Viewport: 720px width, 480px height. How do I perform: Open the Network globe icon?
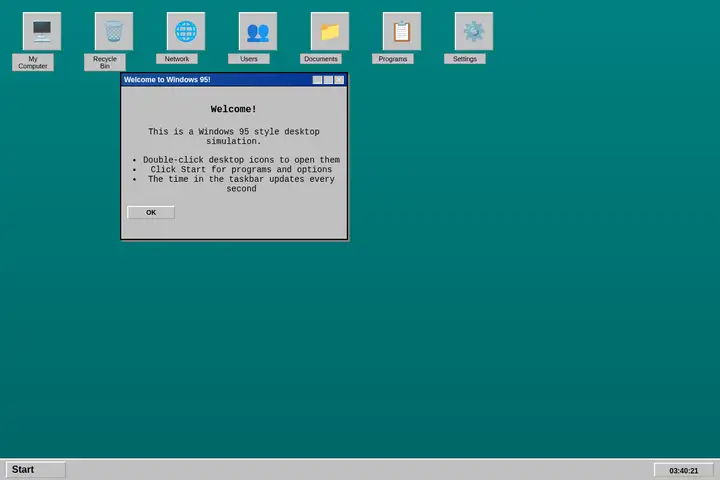pos(186,31)
